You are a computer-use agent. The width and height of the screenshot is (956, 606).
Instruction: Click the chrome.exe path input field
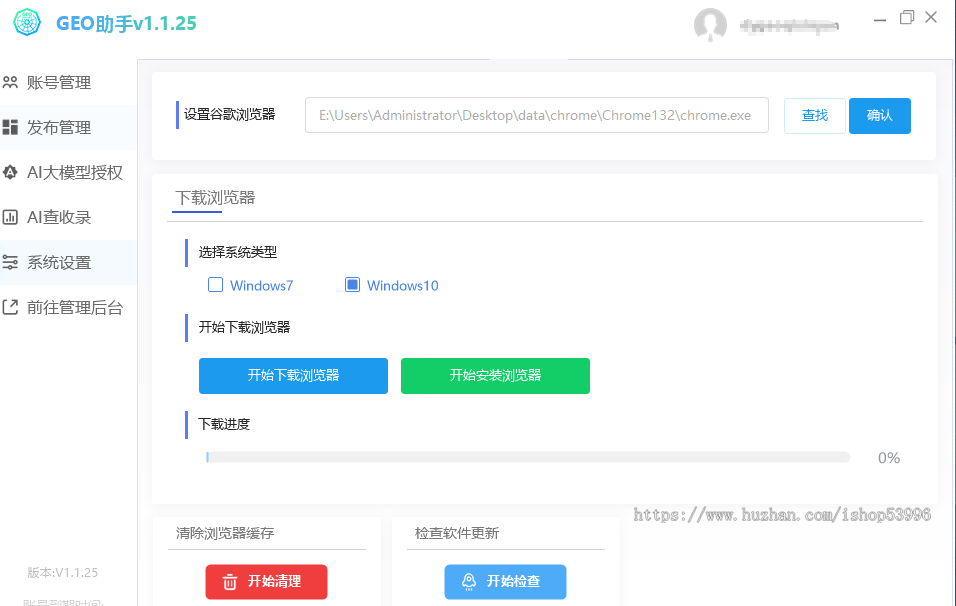click(x=537, y=115)
